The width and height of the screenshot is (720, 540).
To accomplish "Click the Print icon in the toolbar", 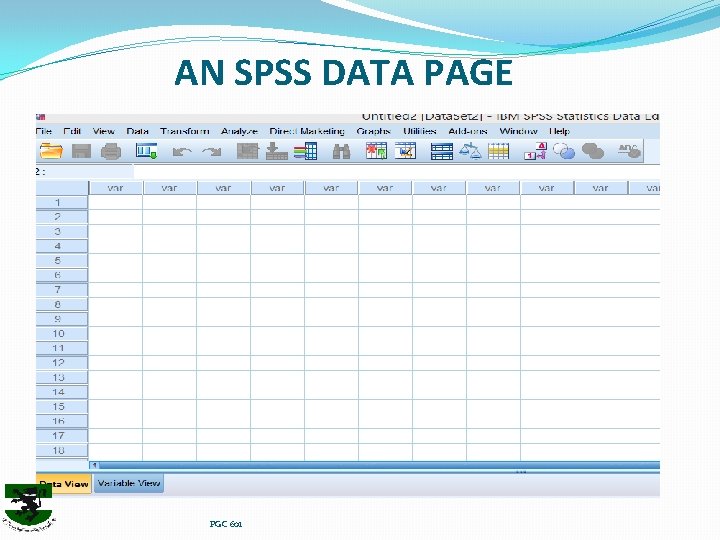I will (x=111, y=151).
